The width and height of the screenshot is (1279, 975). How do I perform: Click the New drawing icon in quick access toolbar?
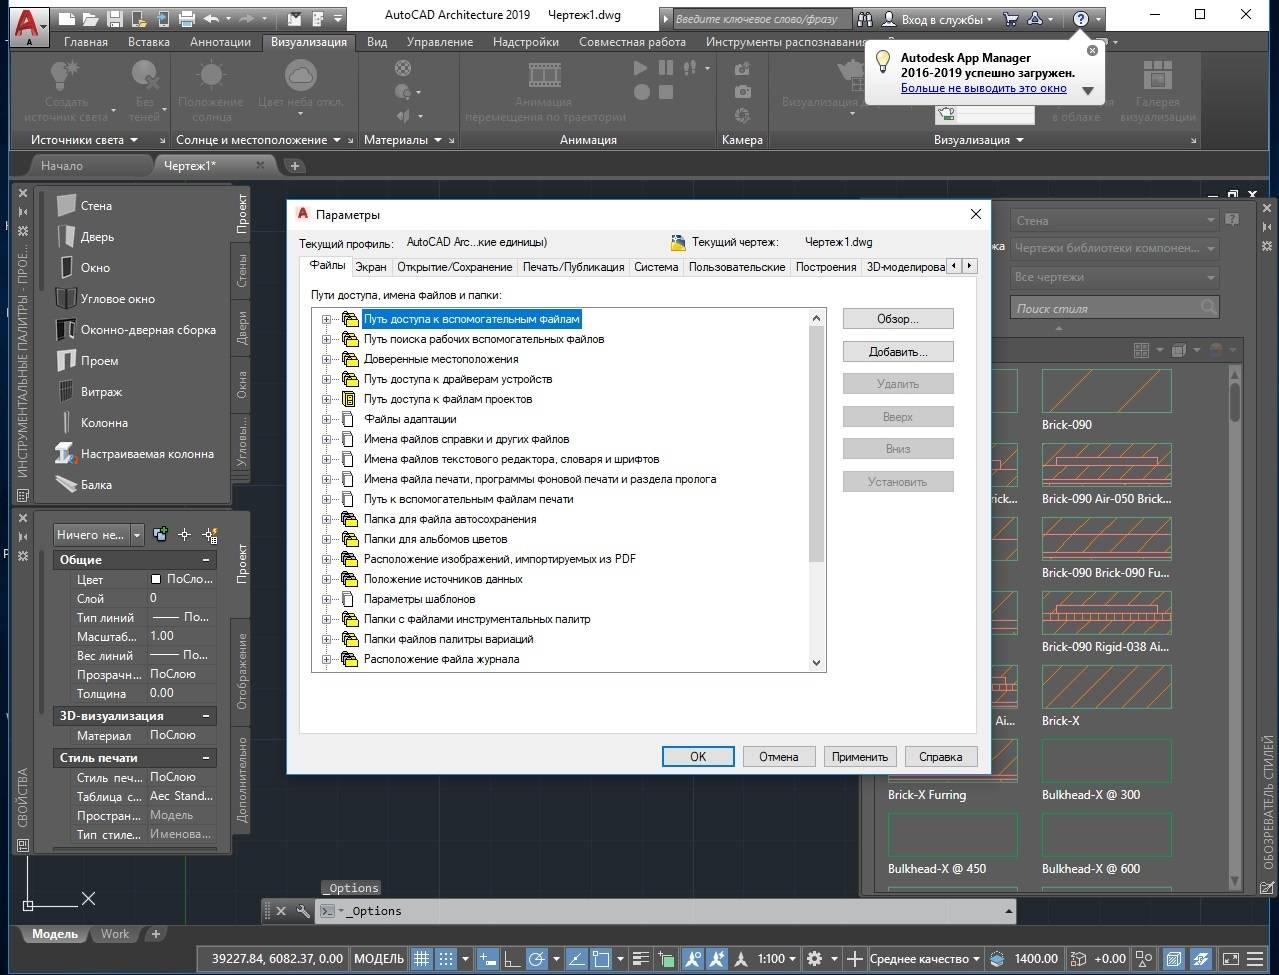pyautogui.click(x=66, y=18)
